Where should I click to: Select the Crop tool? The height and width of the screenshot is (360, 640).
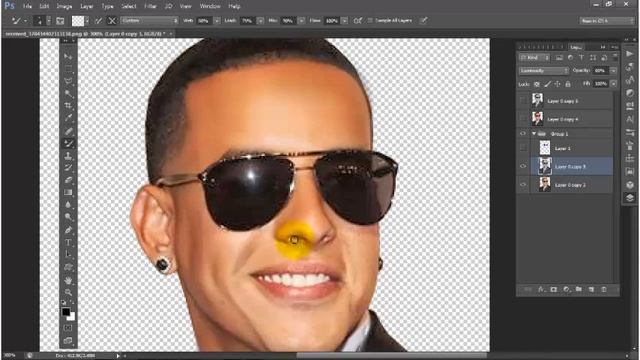[x=68, y=106]
